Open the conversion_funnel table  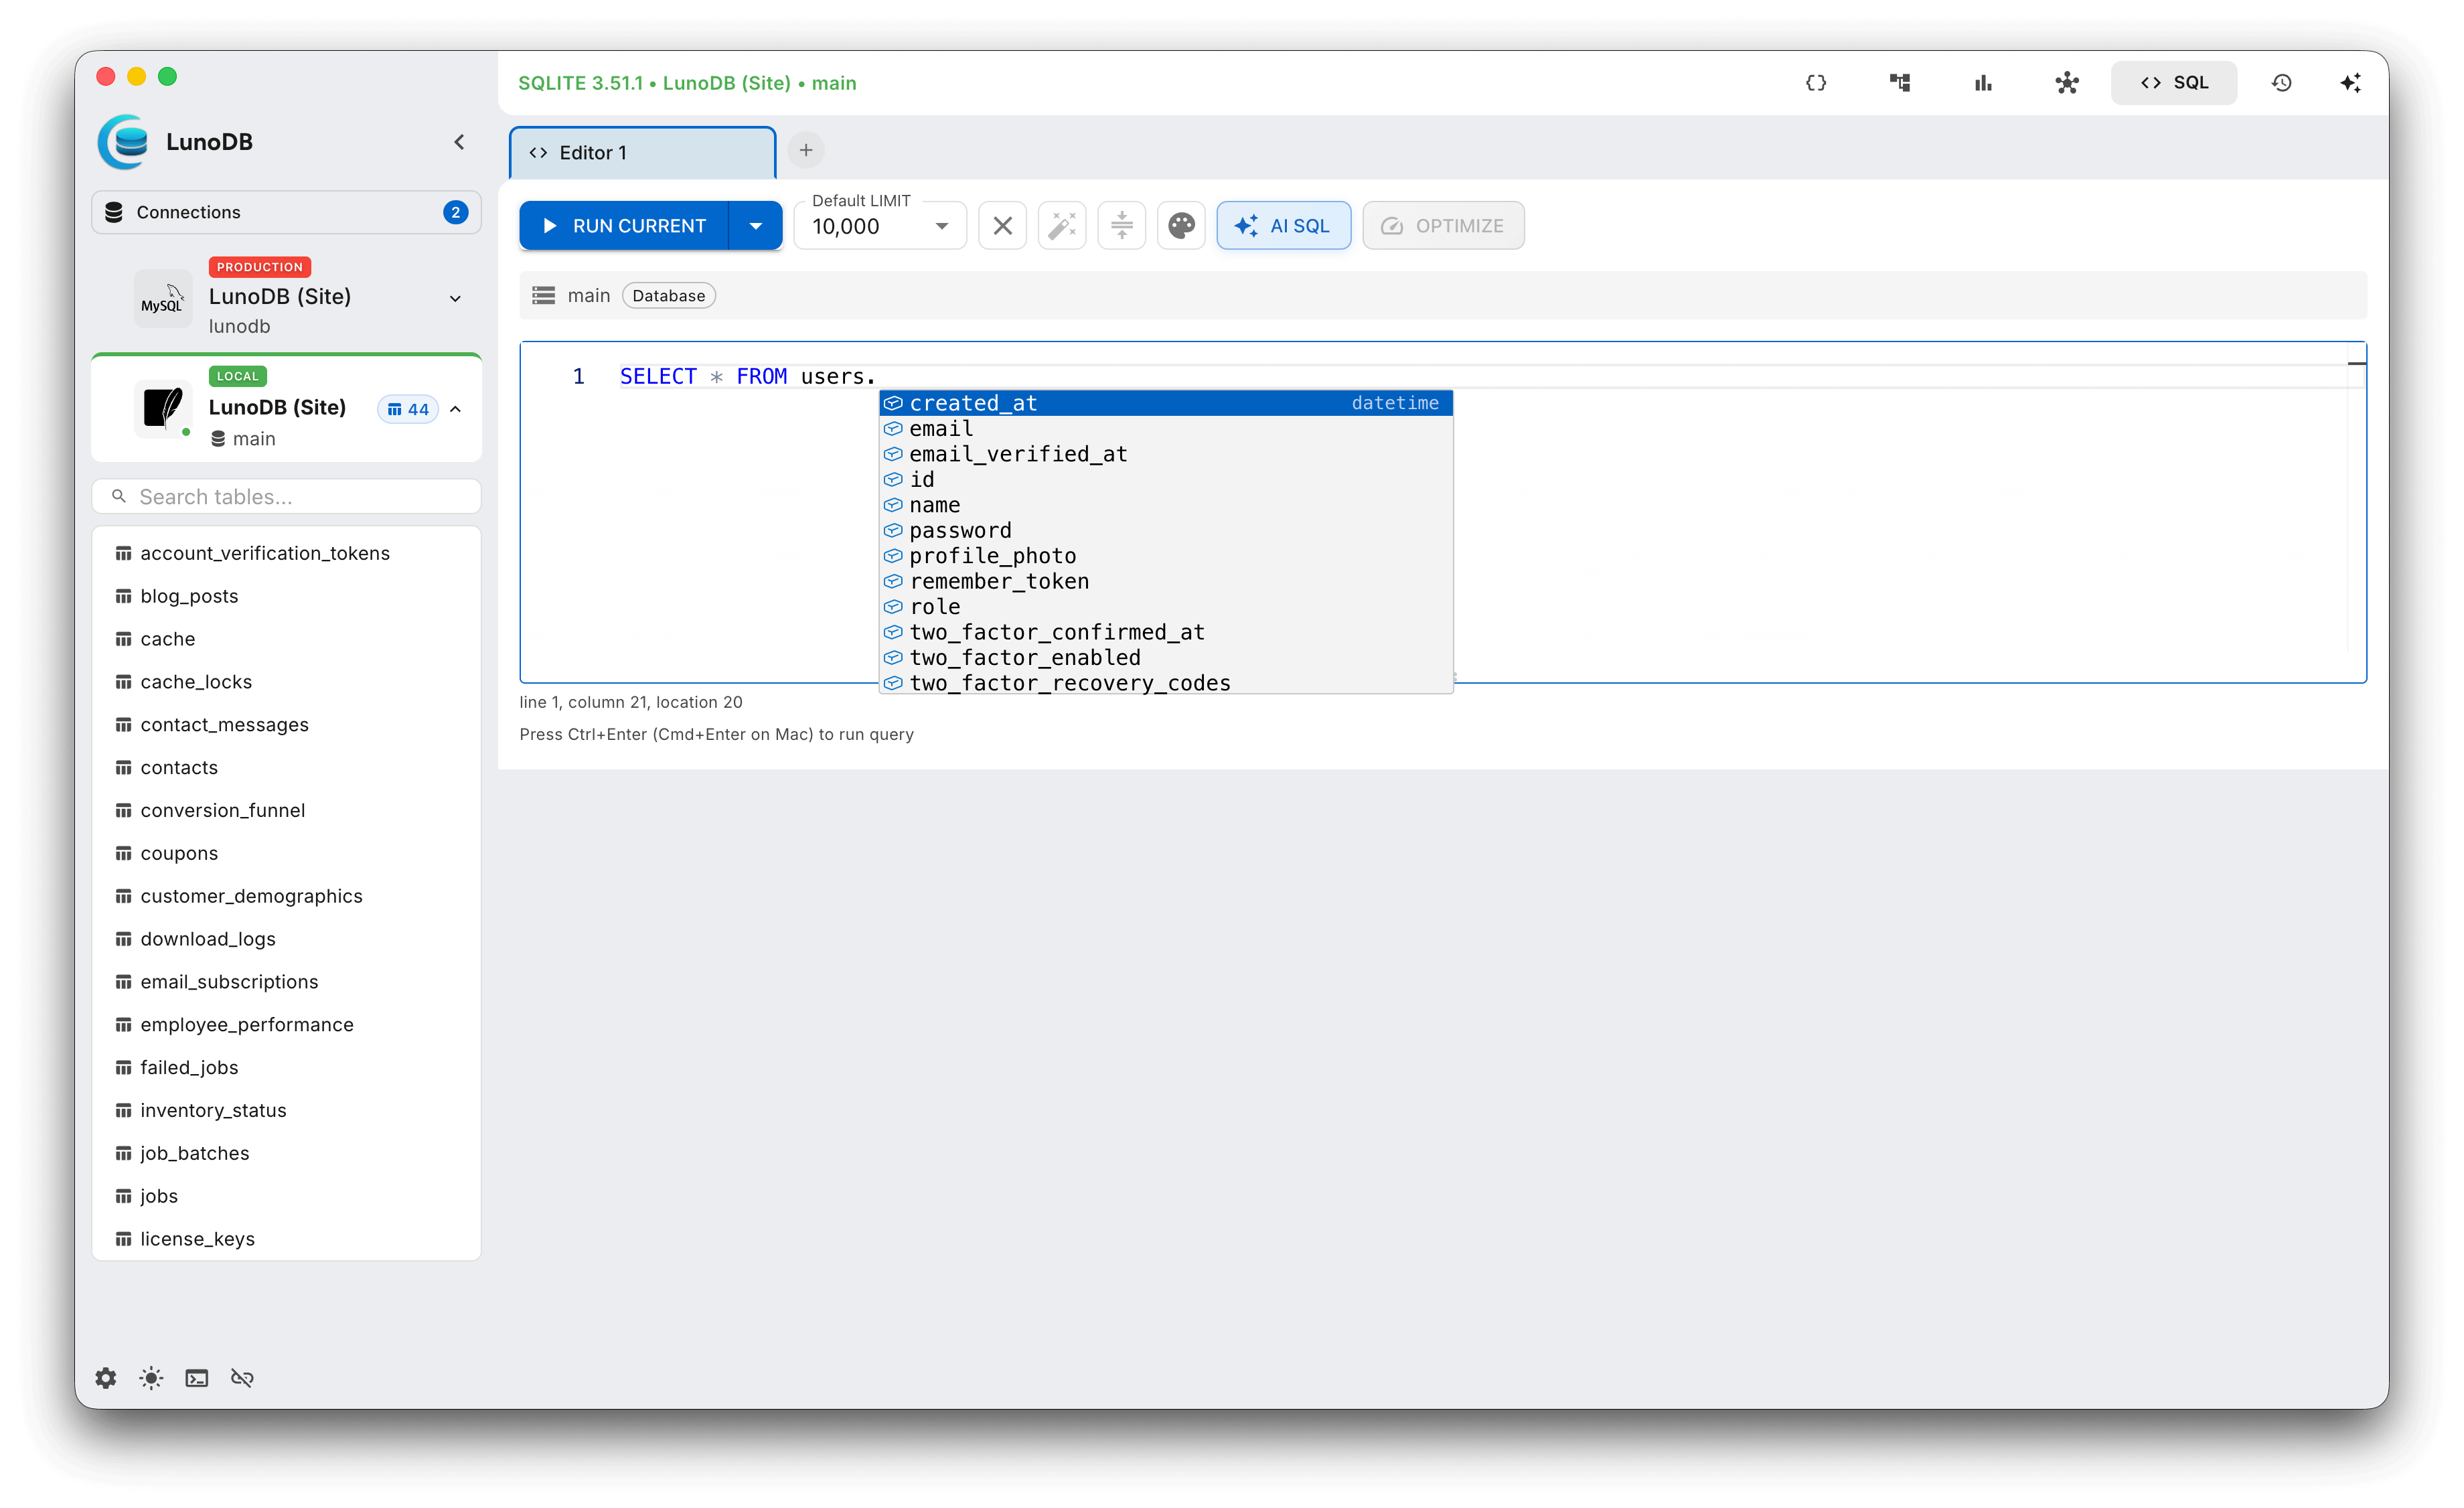click(x=286, y=810)
